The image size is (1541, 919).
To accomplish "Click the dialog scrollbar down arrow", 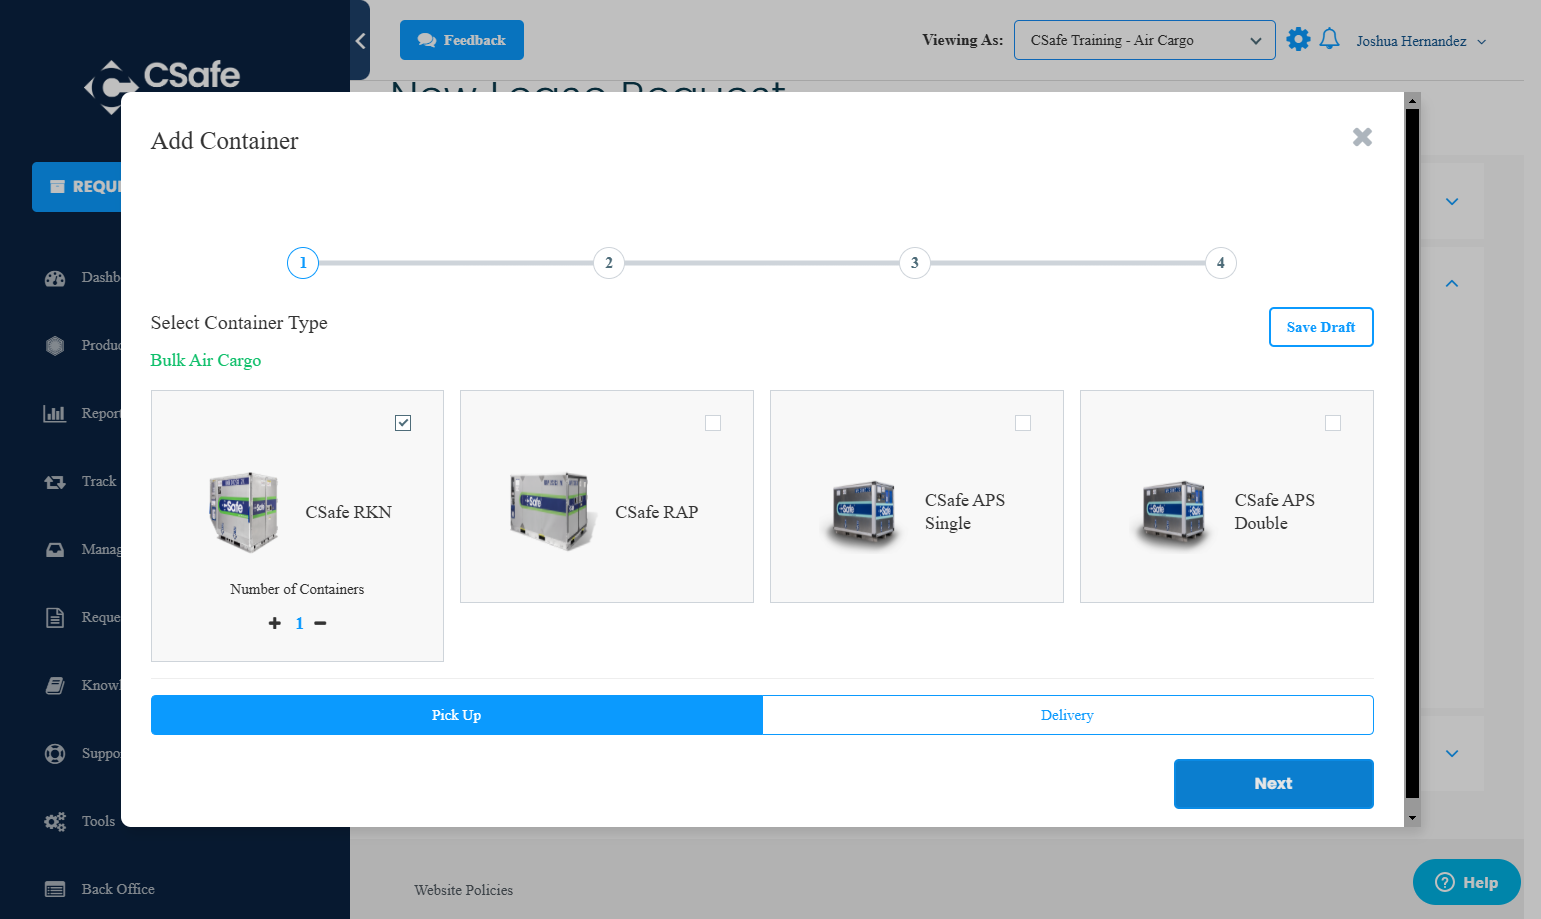I will point(1412,818).
